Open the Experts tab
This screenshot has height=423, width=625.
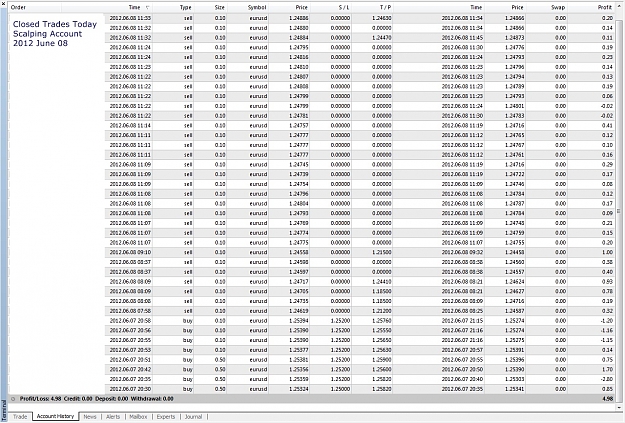pos(166,417)
